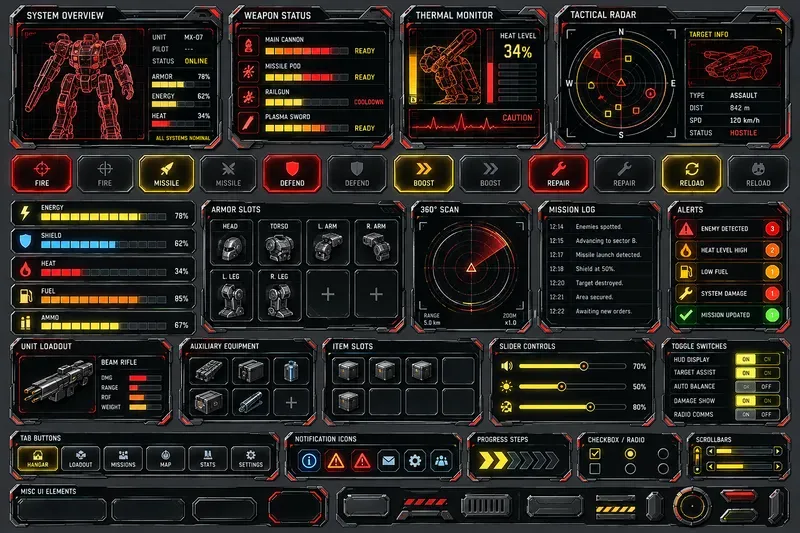Click the selected yellow radio button

pyautogui.click(x=630, y=453)
